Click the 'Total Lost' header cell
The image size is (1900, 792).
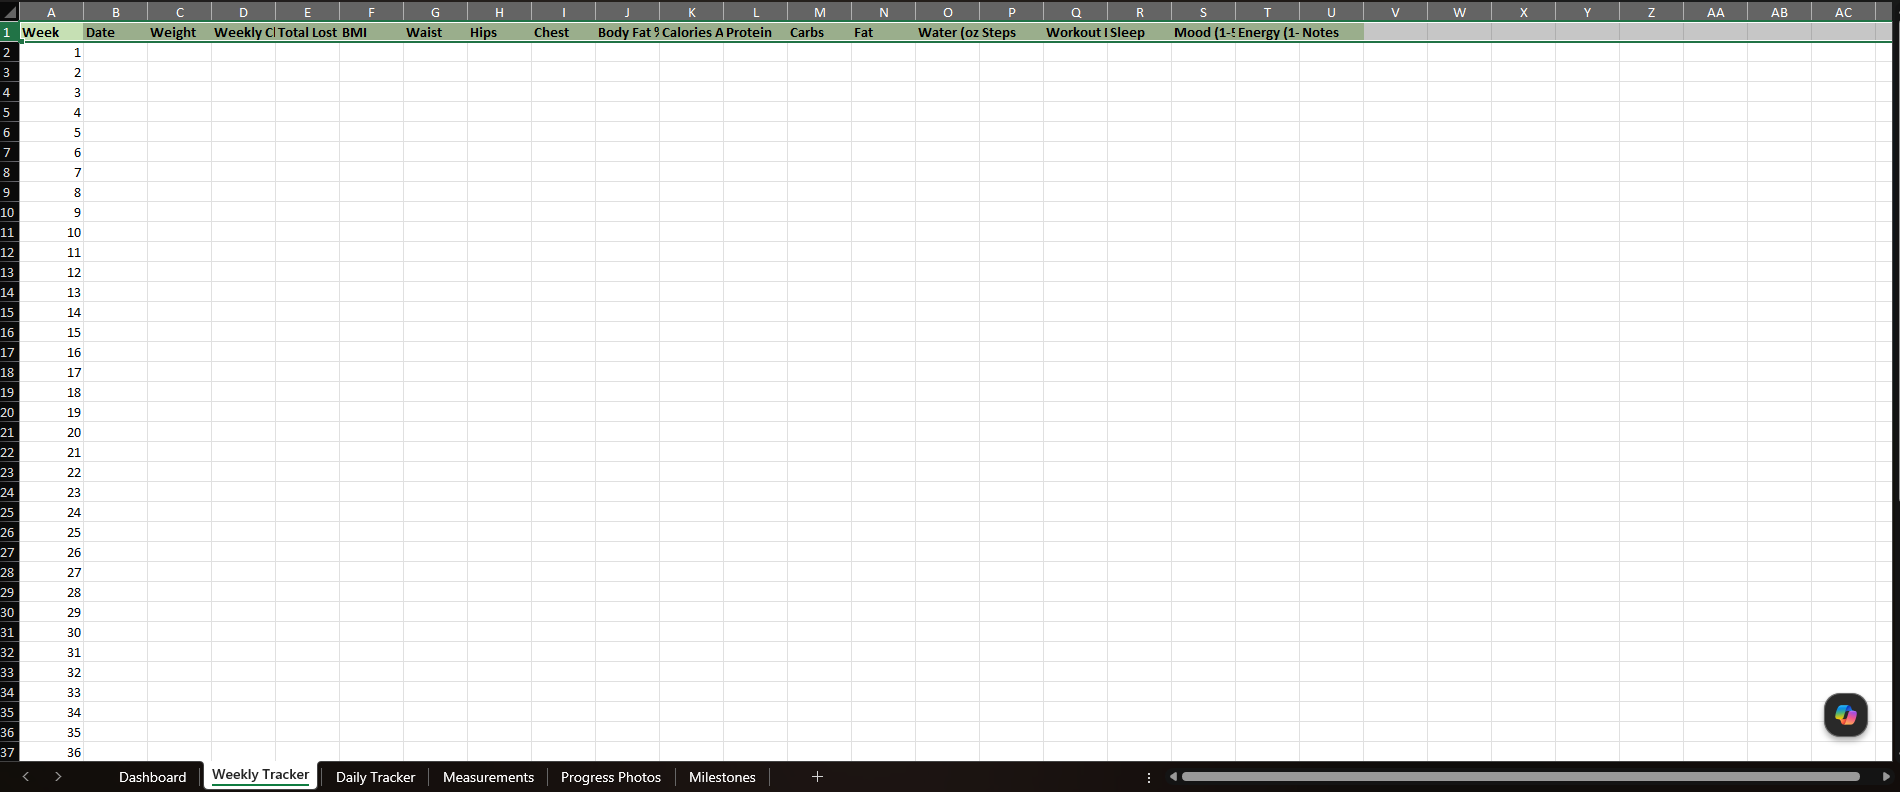(x=307, y=32)
